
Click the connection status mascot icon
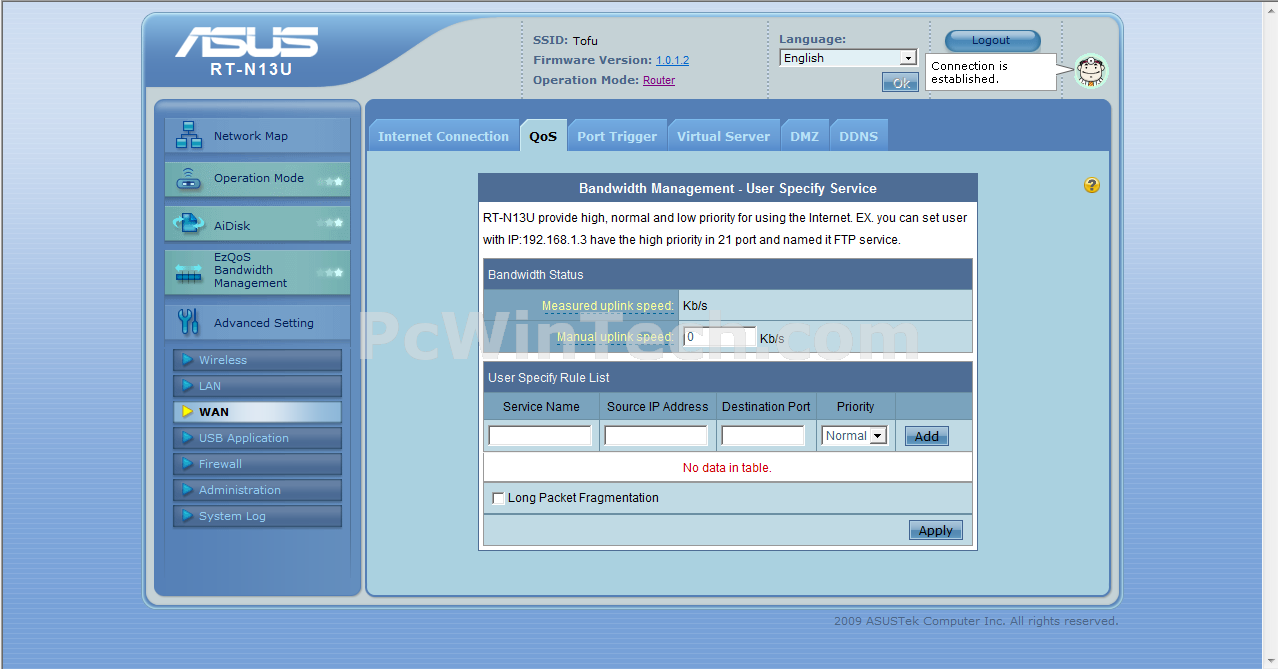pos(1091,71)
